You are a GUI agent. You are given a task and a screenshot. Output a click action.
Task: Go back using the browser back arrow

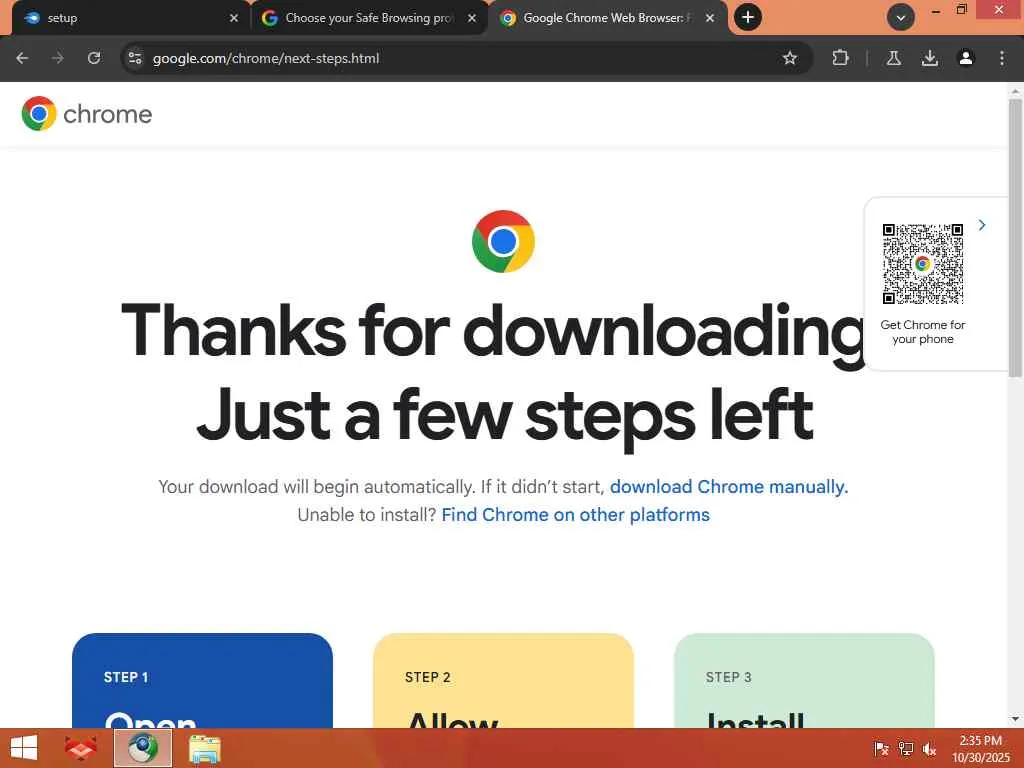coord(22,58)
